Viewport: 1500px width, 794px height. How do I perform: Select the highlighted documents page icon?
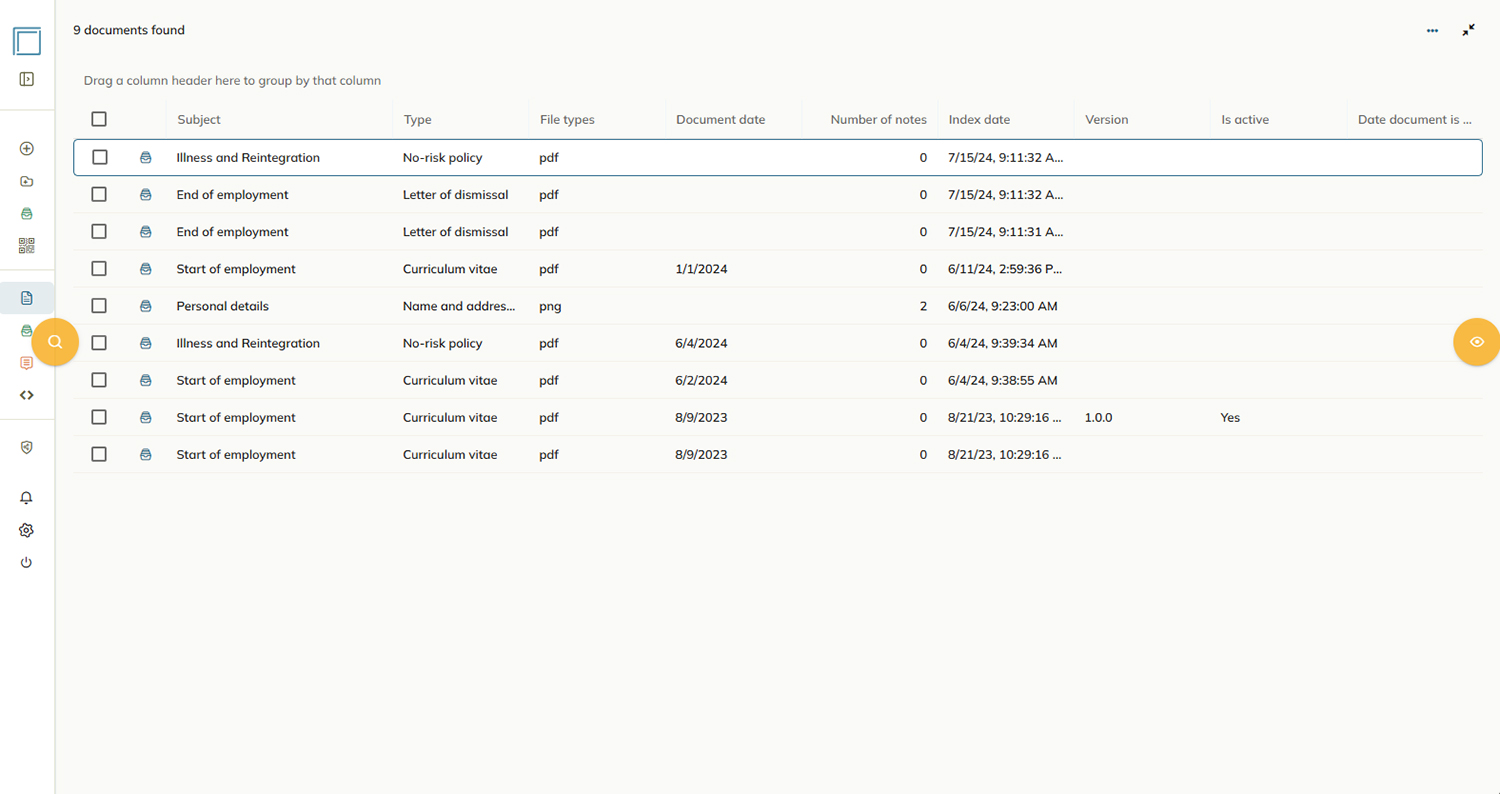point(27,298)
